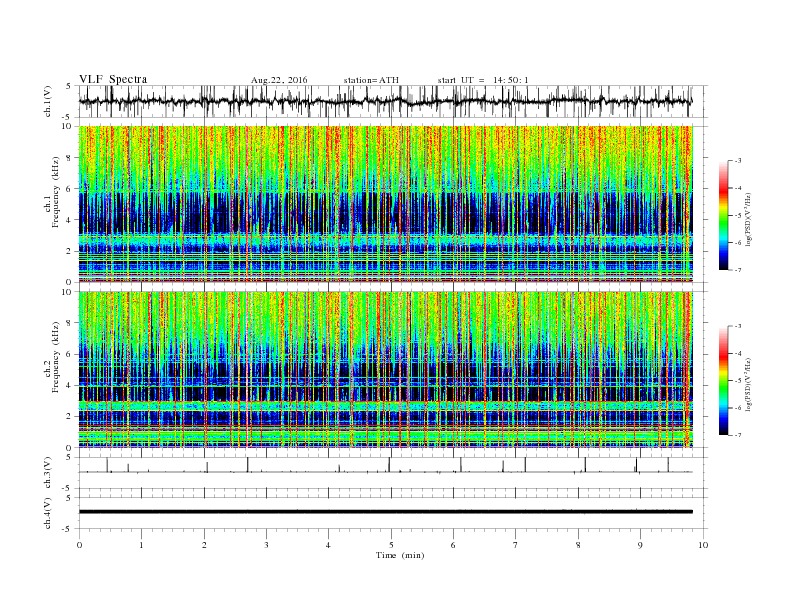This screenshot has height=612, width=792.
Task: Click the thick black ch.4 voltage trace
Action: coord(386,512)
